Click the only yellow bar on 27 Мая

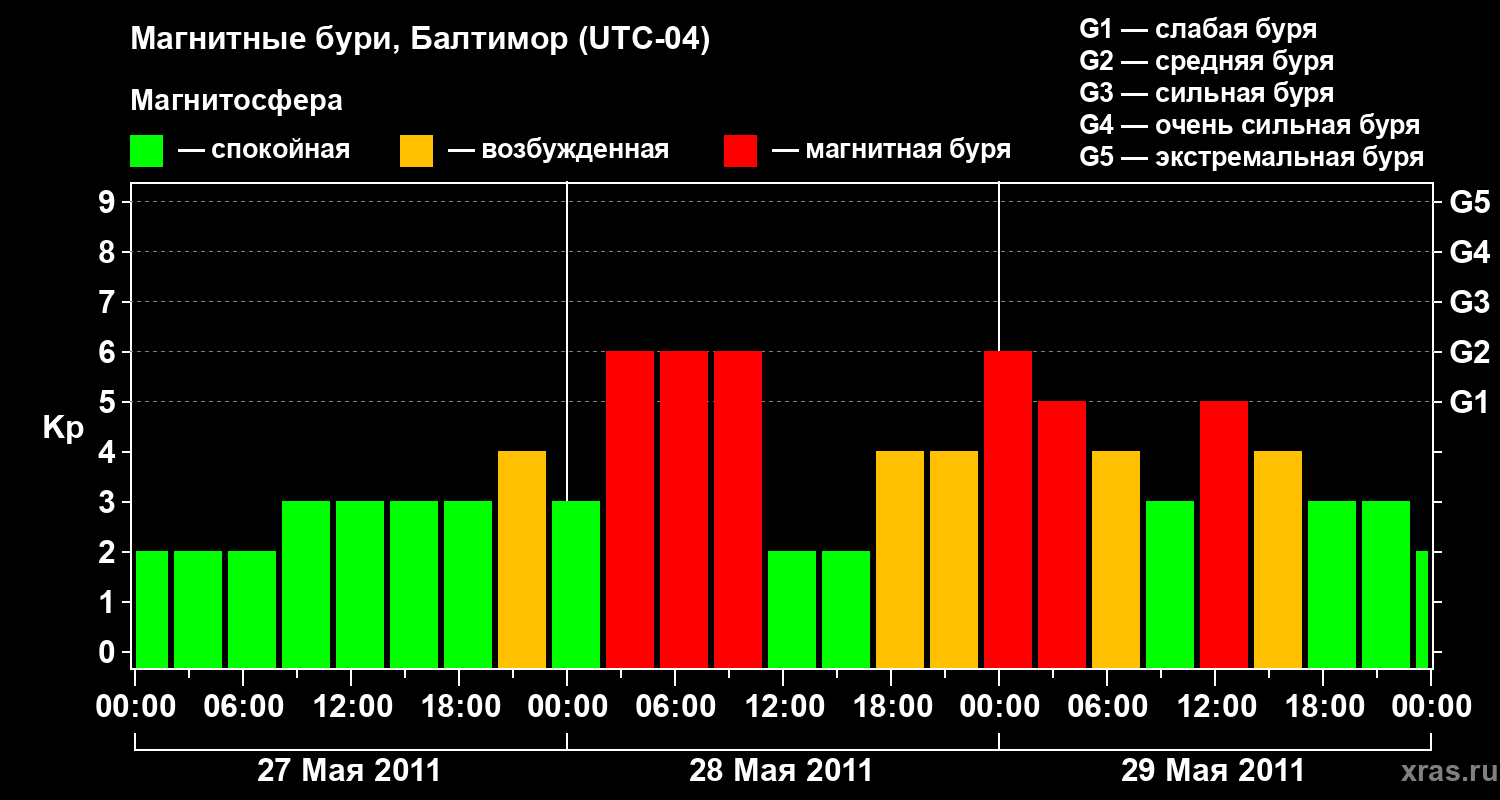(x=522, y=559)
